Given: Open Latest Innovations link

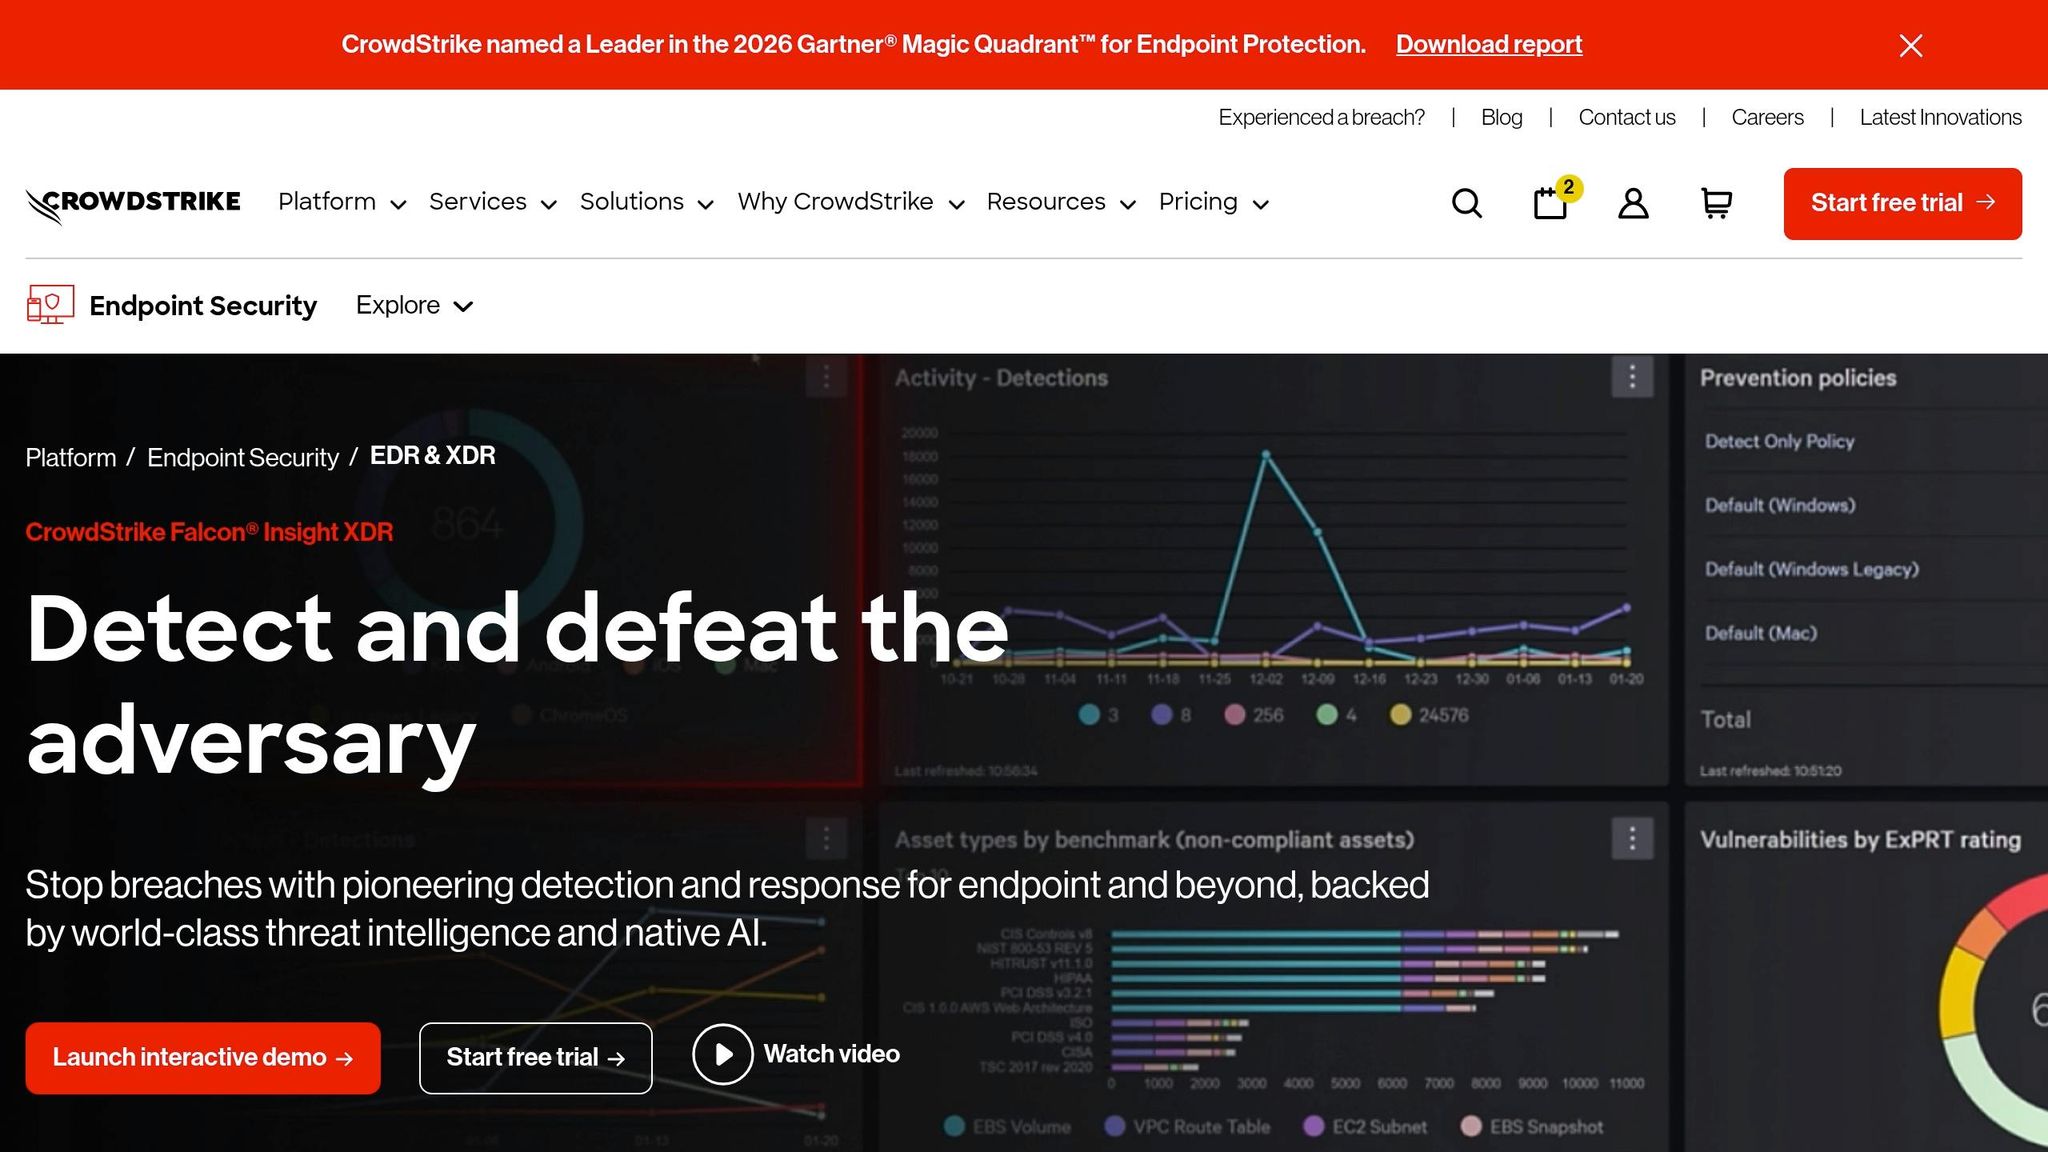Looking at the screenshot, I should click(x=1940, y=118).
